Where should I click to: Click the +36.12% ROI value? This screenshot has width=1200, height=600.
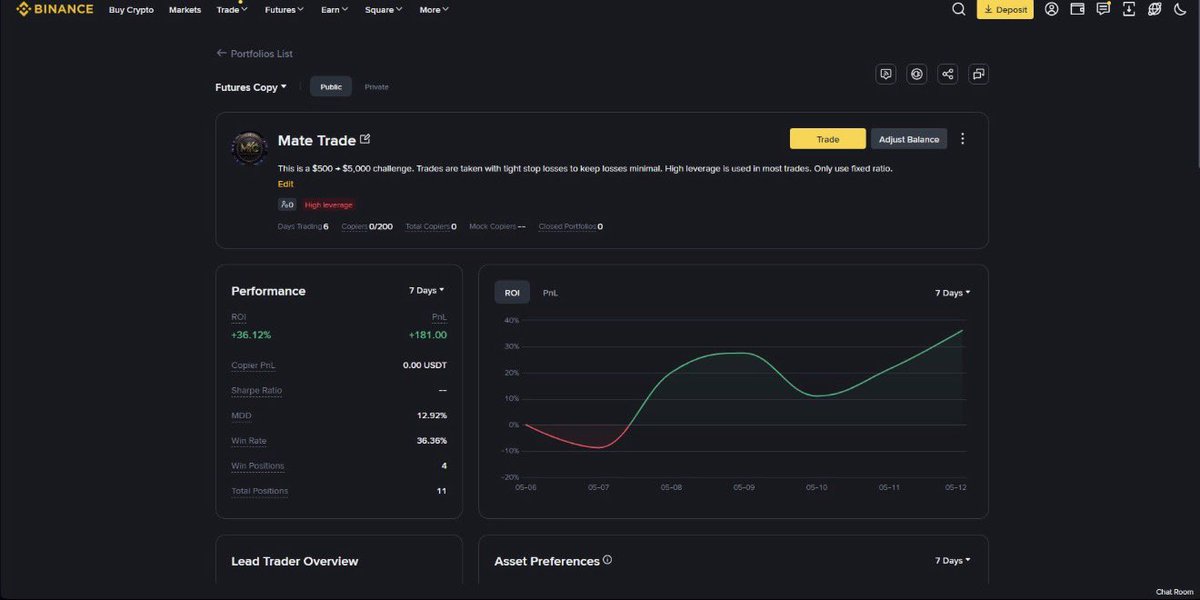[251, 335]
